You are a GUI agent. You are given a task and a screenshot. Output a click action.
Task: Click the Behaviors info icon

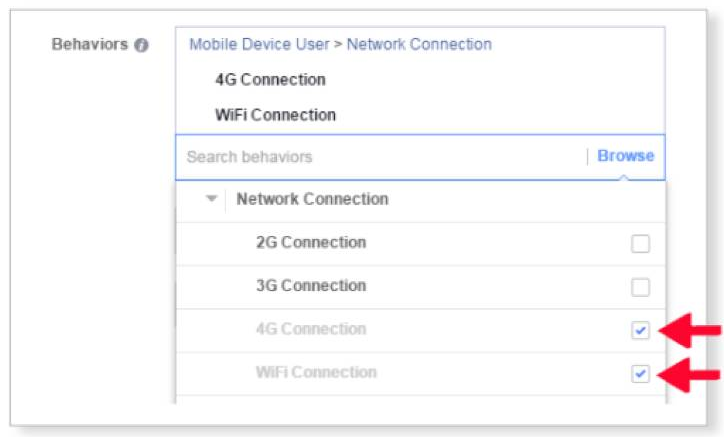[141, 45]
